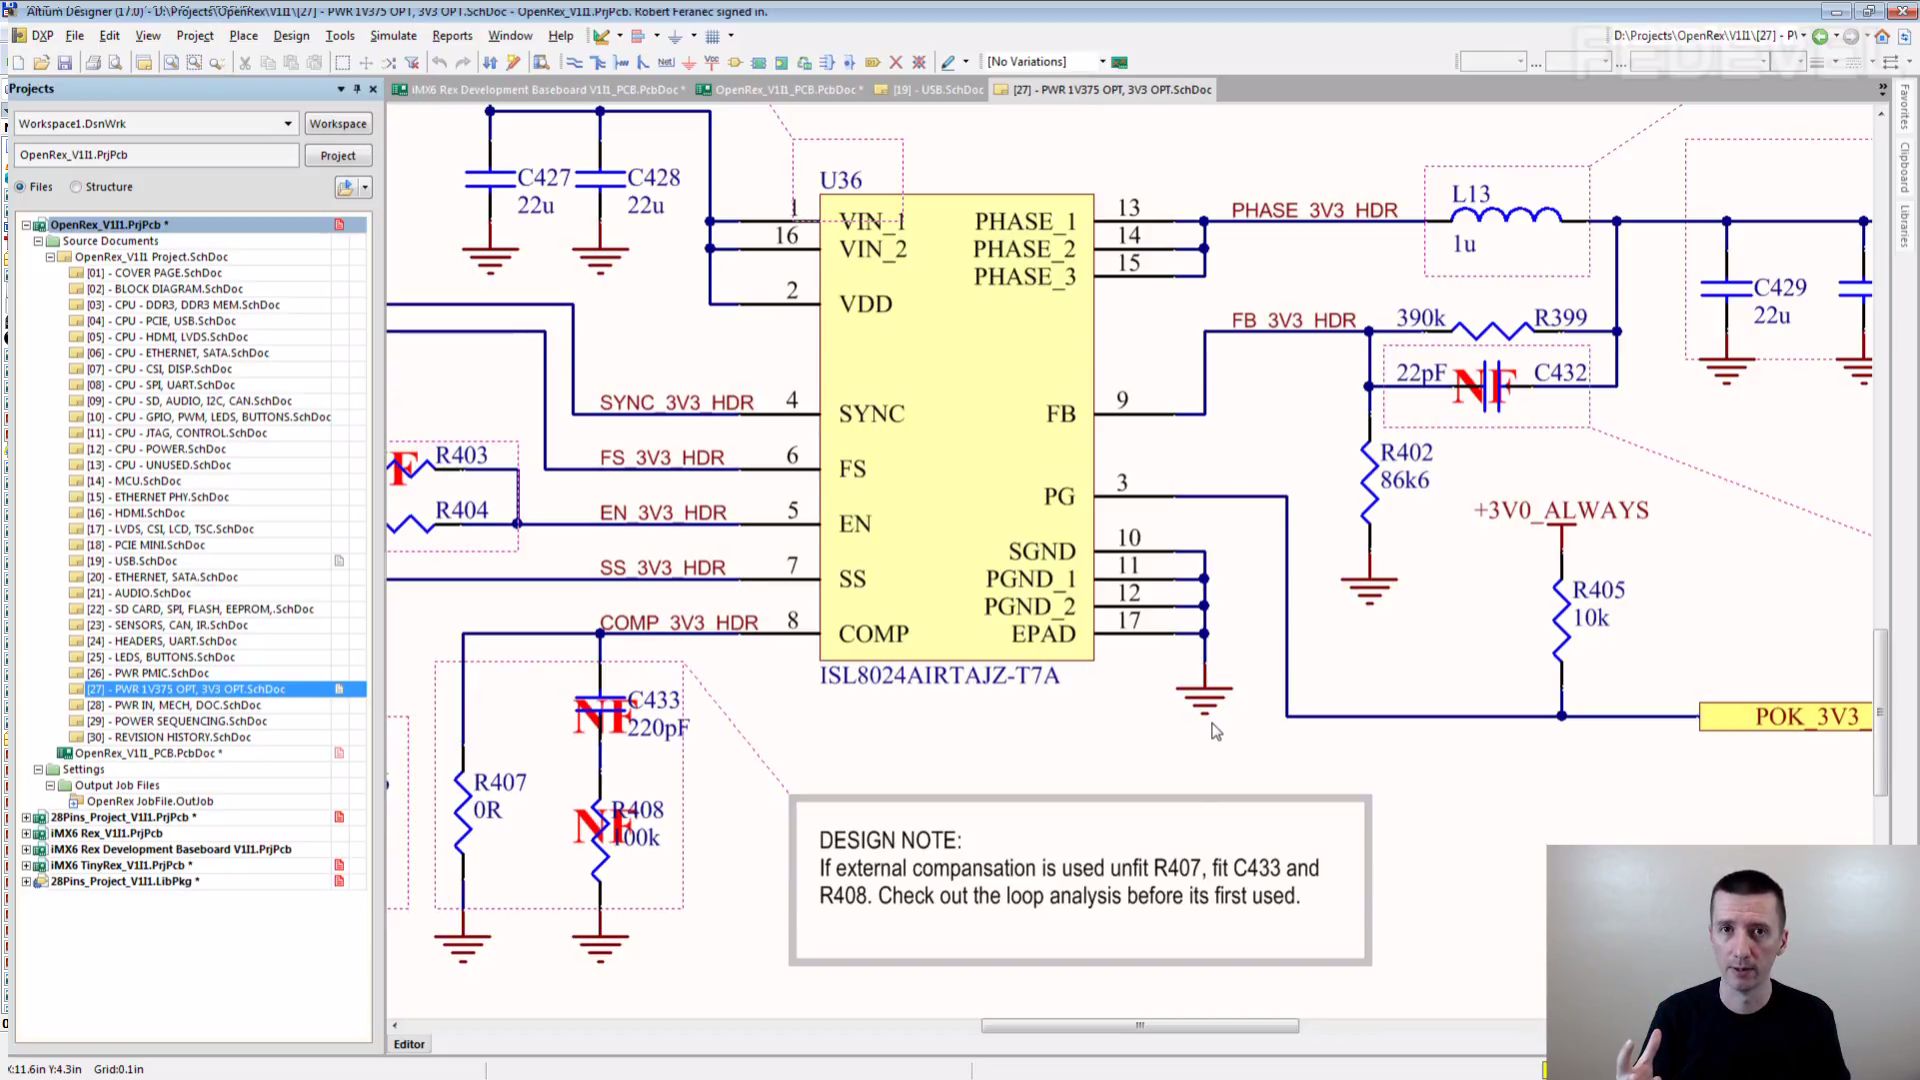Select the Structure radio button

click(76, 187)
